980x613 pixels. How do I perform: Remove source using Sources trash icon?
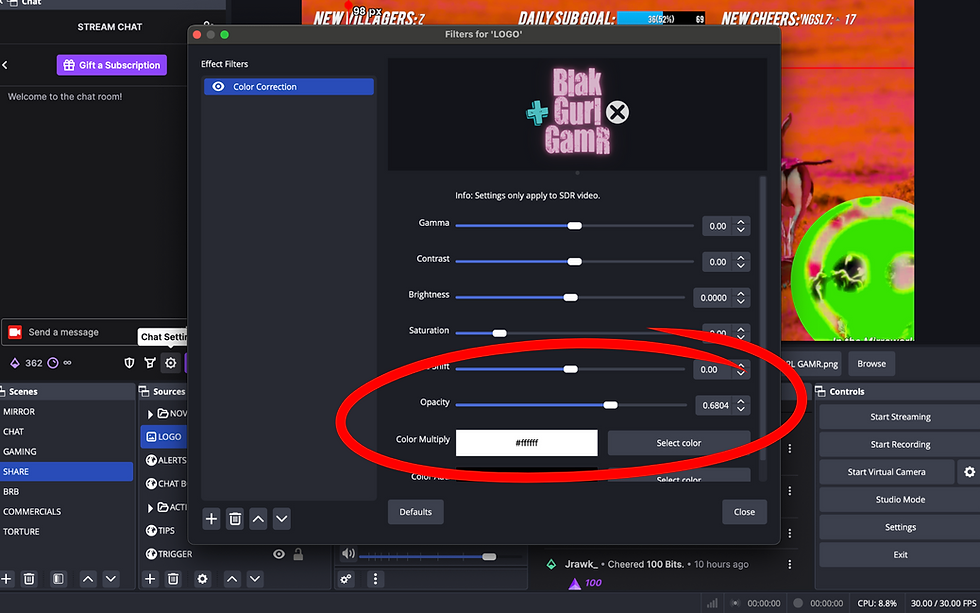click(x=173, y=579)
